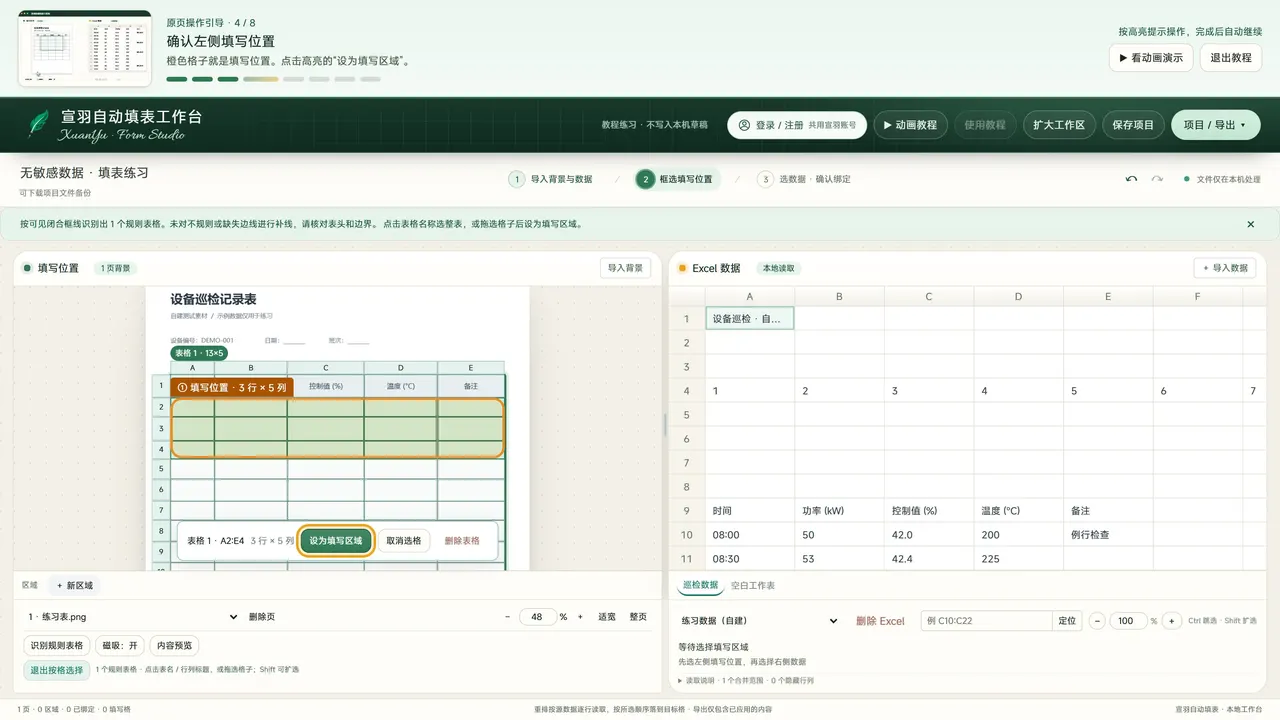Open the 1 · 练习表.png page dropdown
Screen dimensions: 1280x720
click(x=132, y=617)
